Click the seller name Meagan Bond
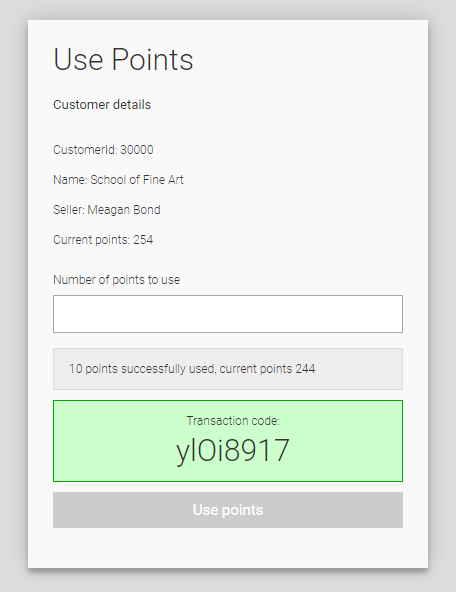Viewport: 456px width, 592px height. [124, 210]
